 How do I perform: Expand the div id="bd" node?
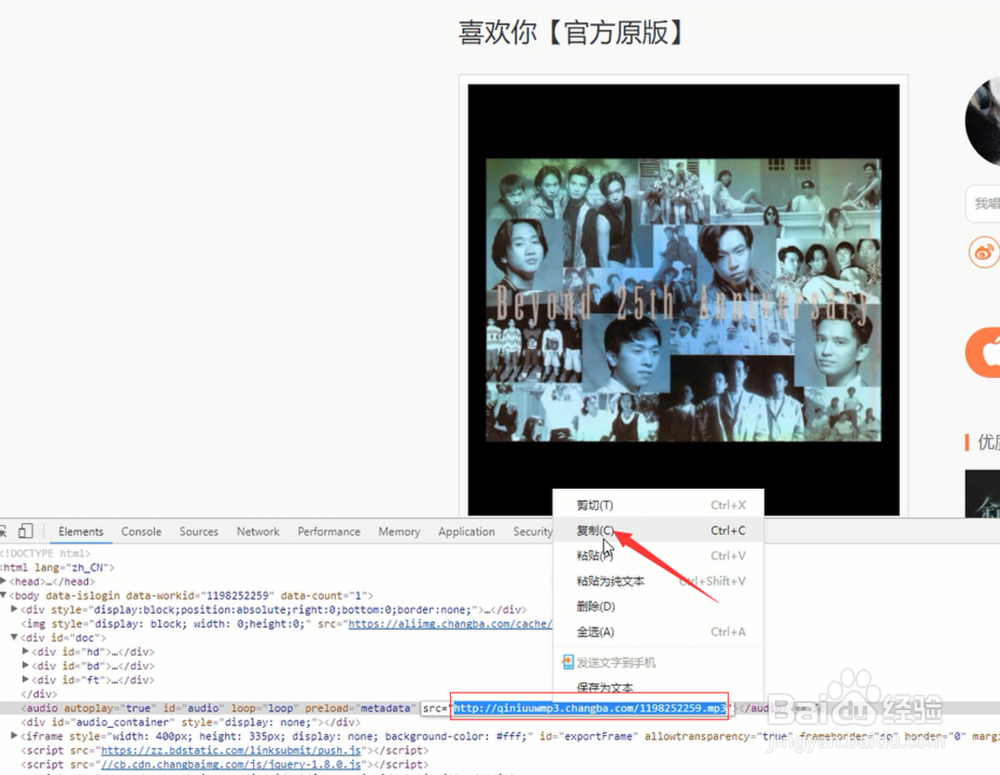[26, 665]
